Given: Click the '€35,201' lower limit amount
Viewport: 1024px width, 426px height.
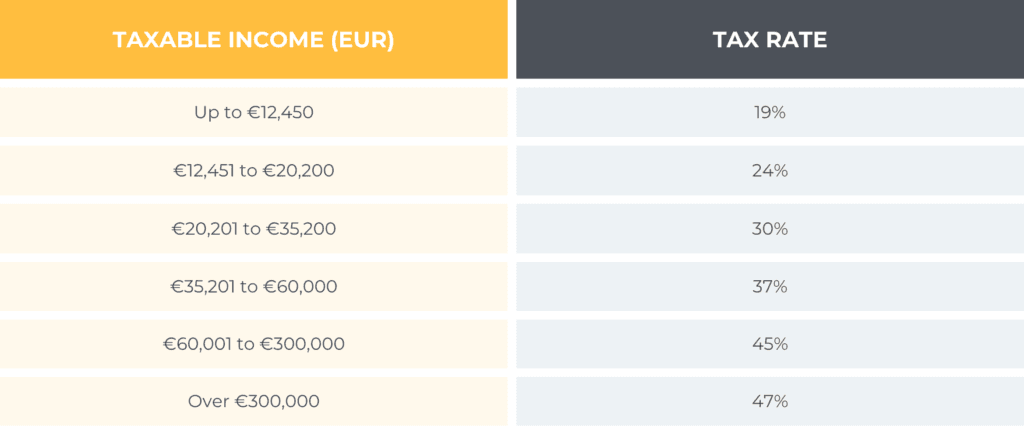Looking at the screenshot, I should pos(203,287).
